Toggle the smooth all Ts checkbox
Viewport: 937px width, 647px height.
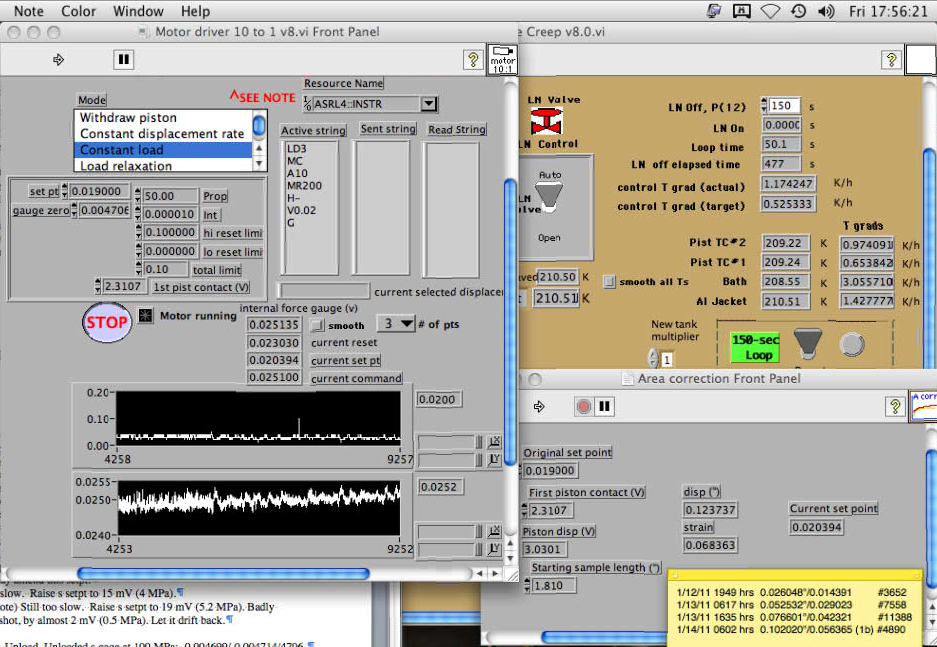(610, 282)
